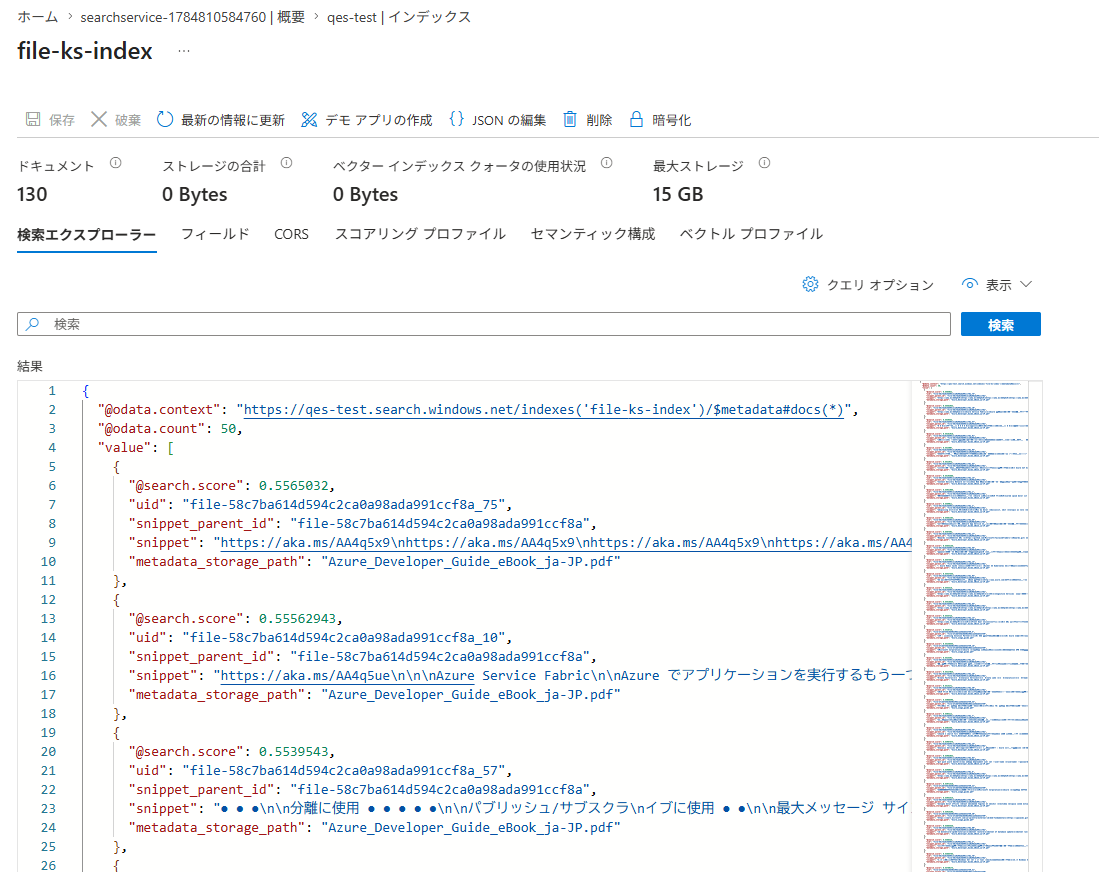Click info icon beside ベクター インデックス クォータの使用状況
This screenshot has width=1099, height=872.
(607, 163)
